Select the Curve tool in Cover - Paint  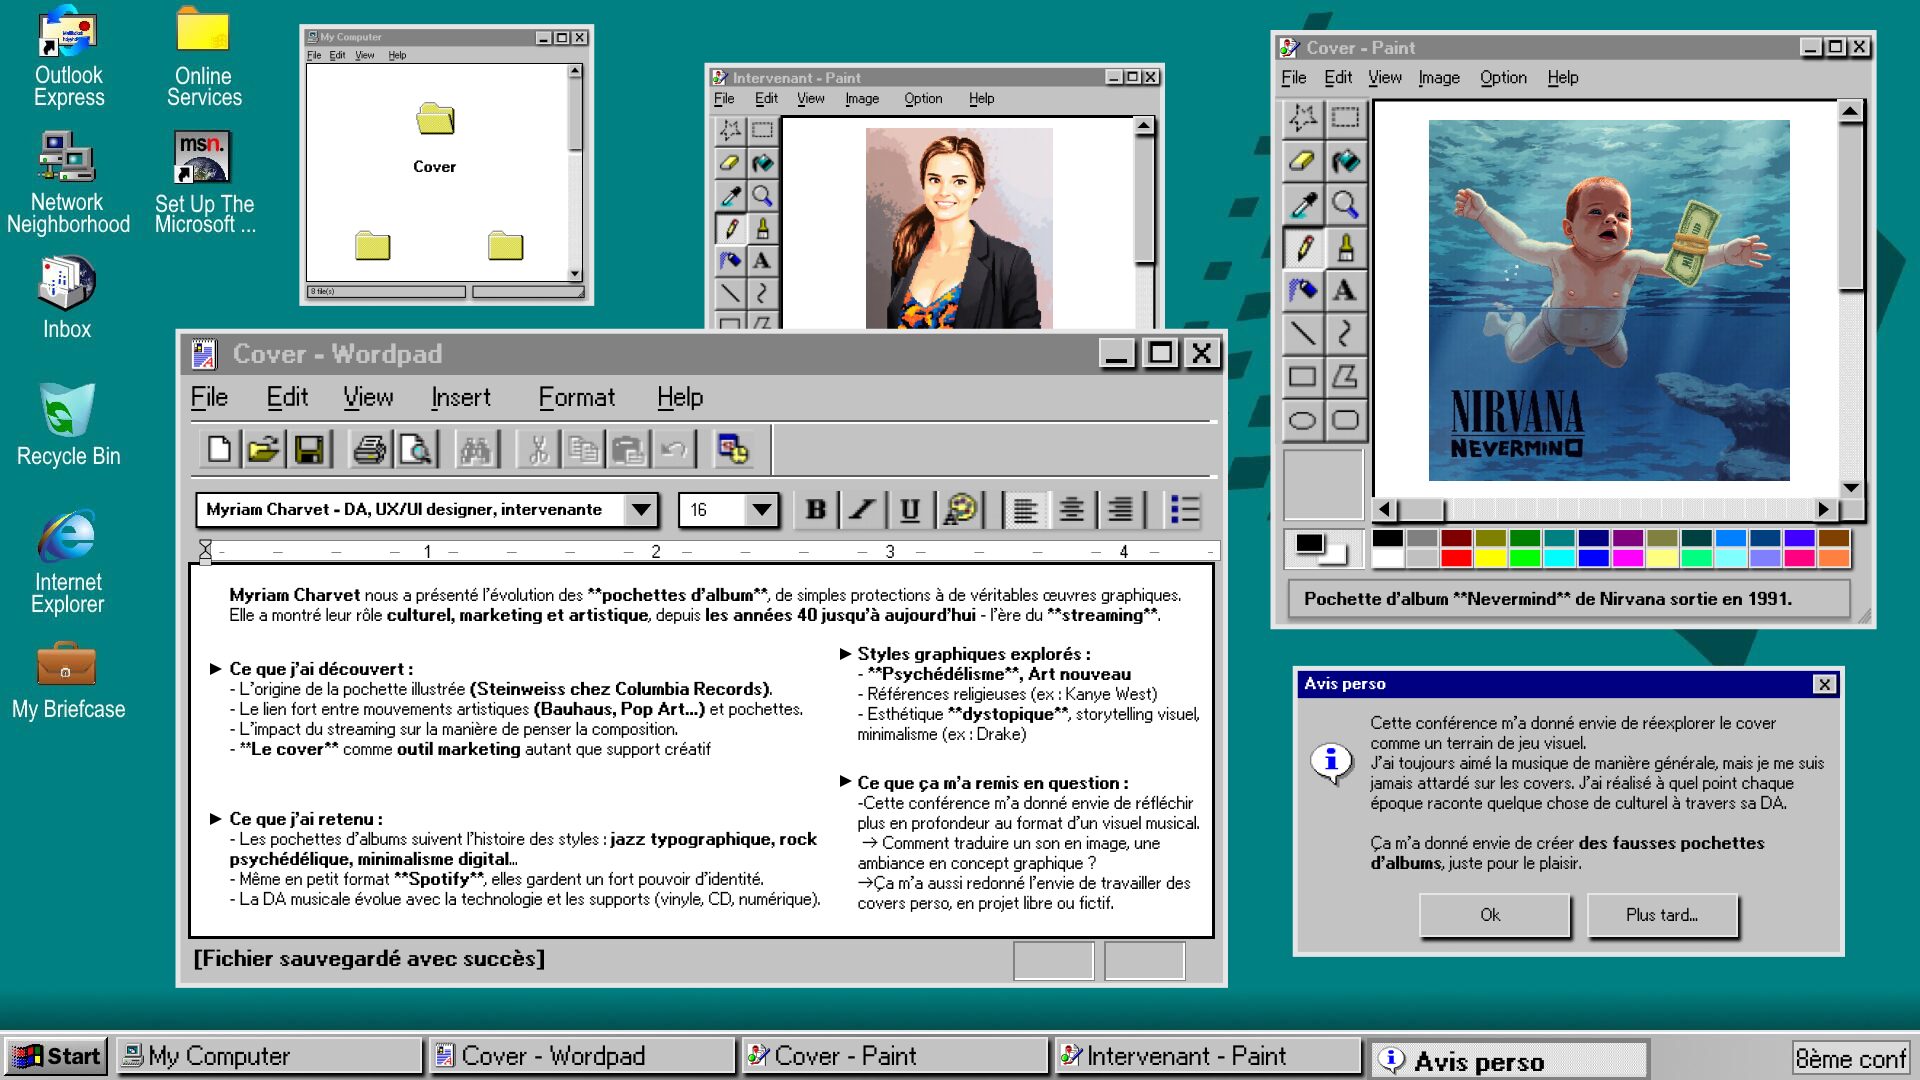tap(1345, 333)
